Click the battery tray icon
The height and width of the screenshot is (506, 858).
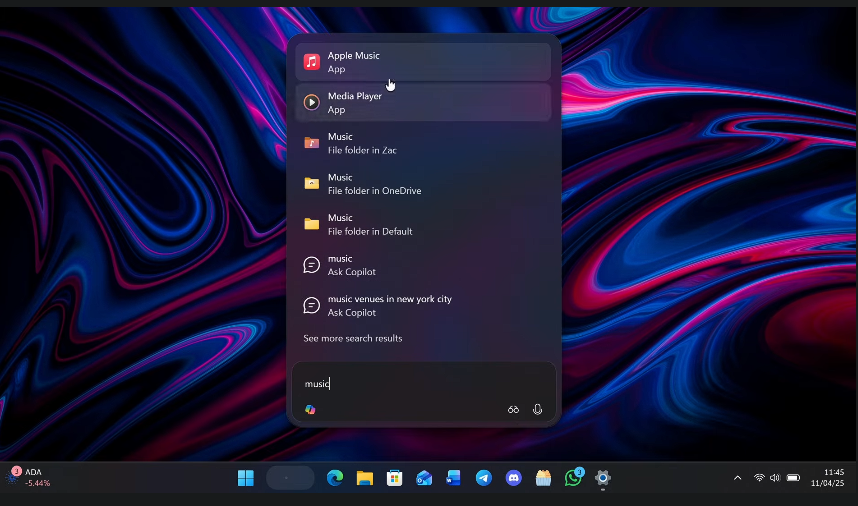point(793,478)
